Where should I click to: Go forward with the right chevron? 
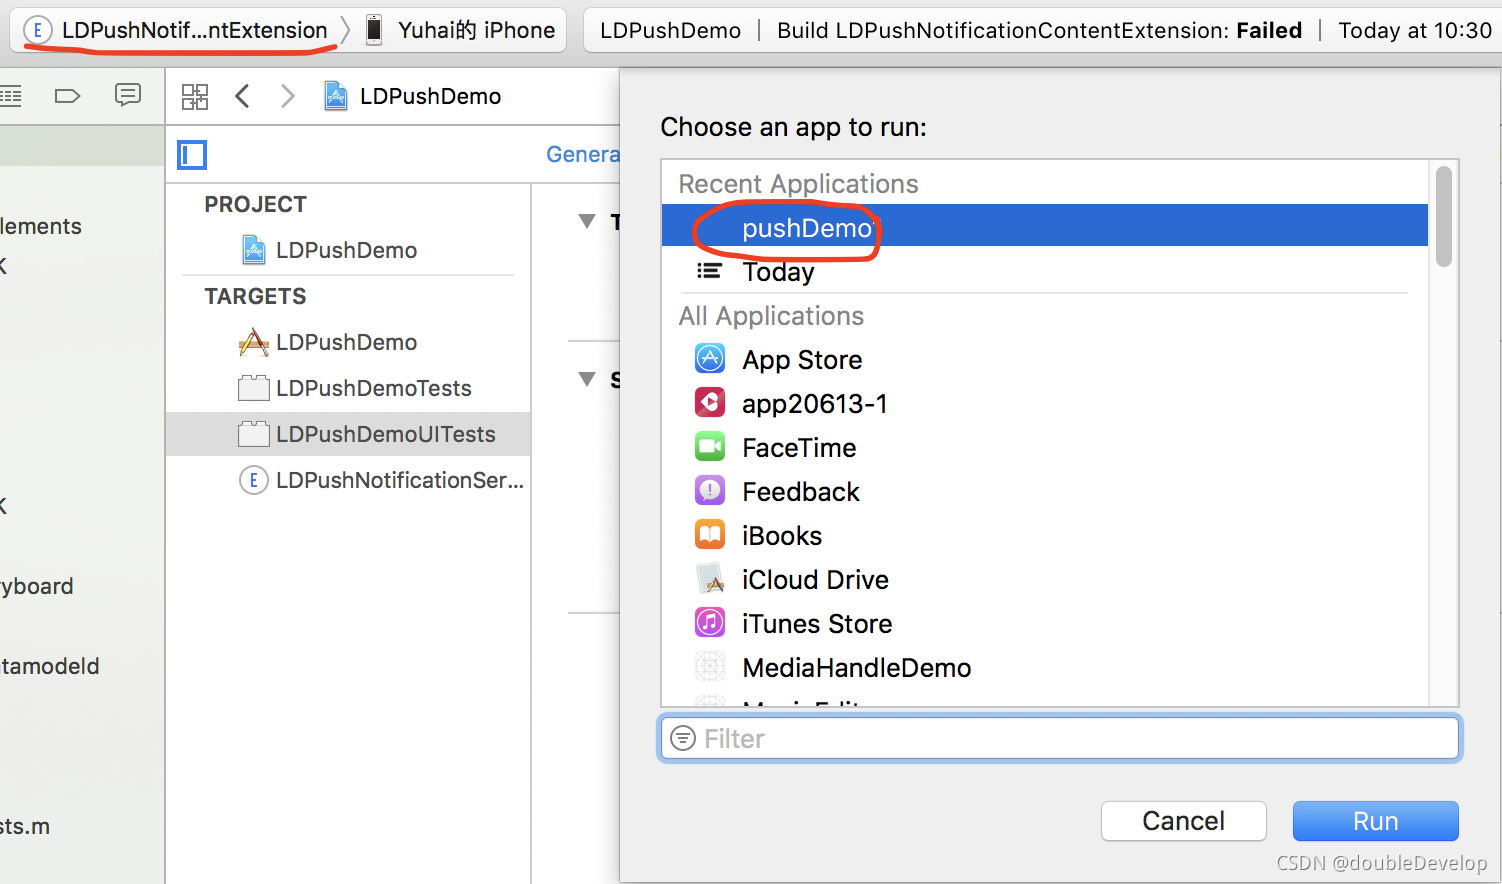[288, 96]
